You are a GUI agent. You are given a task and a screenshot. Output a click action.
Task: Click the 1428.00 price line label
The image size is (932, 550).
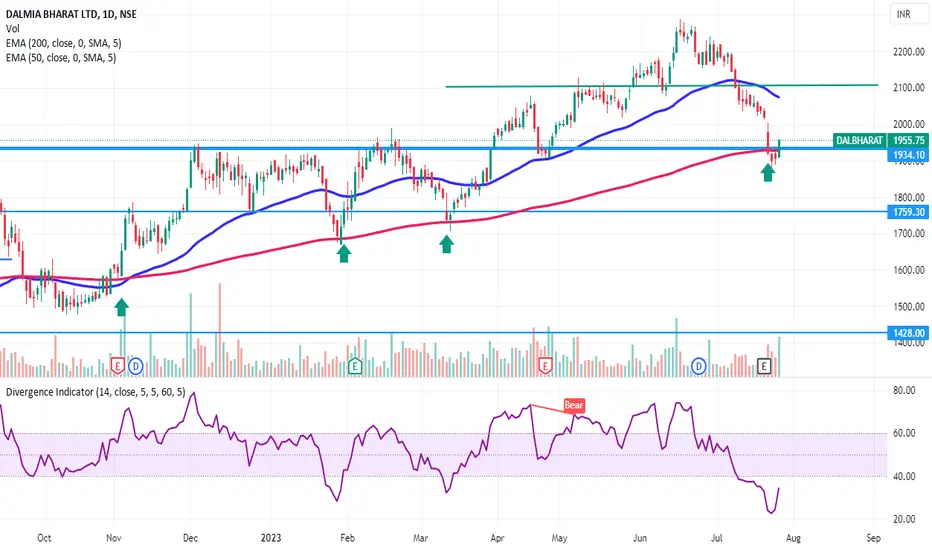(908, 333)
